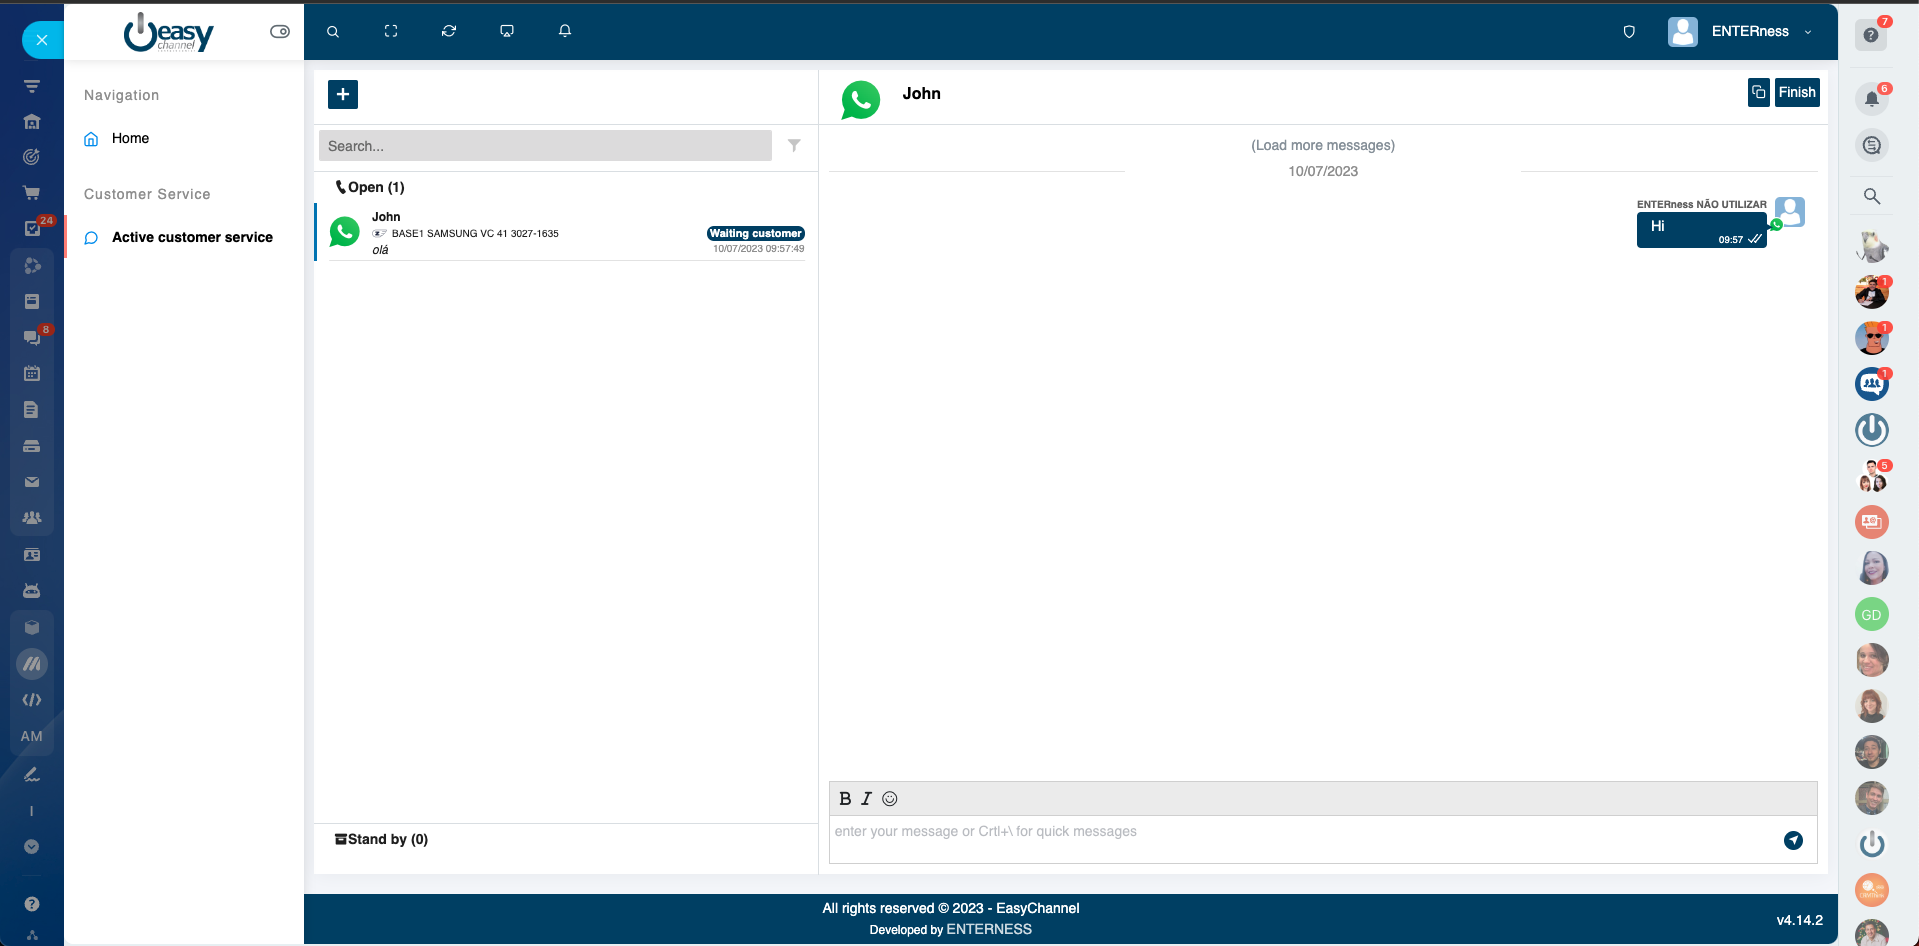Click the filter funnel icon beside search
The height and width of the screenshot is (946, 1919).
(794, 146)
